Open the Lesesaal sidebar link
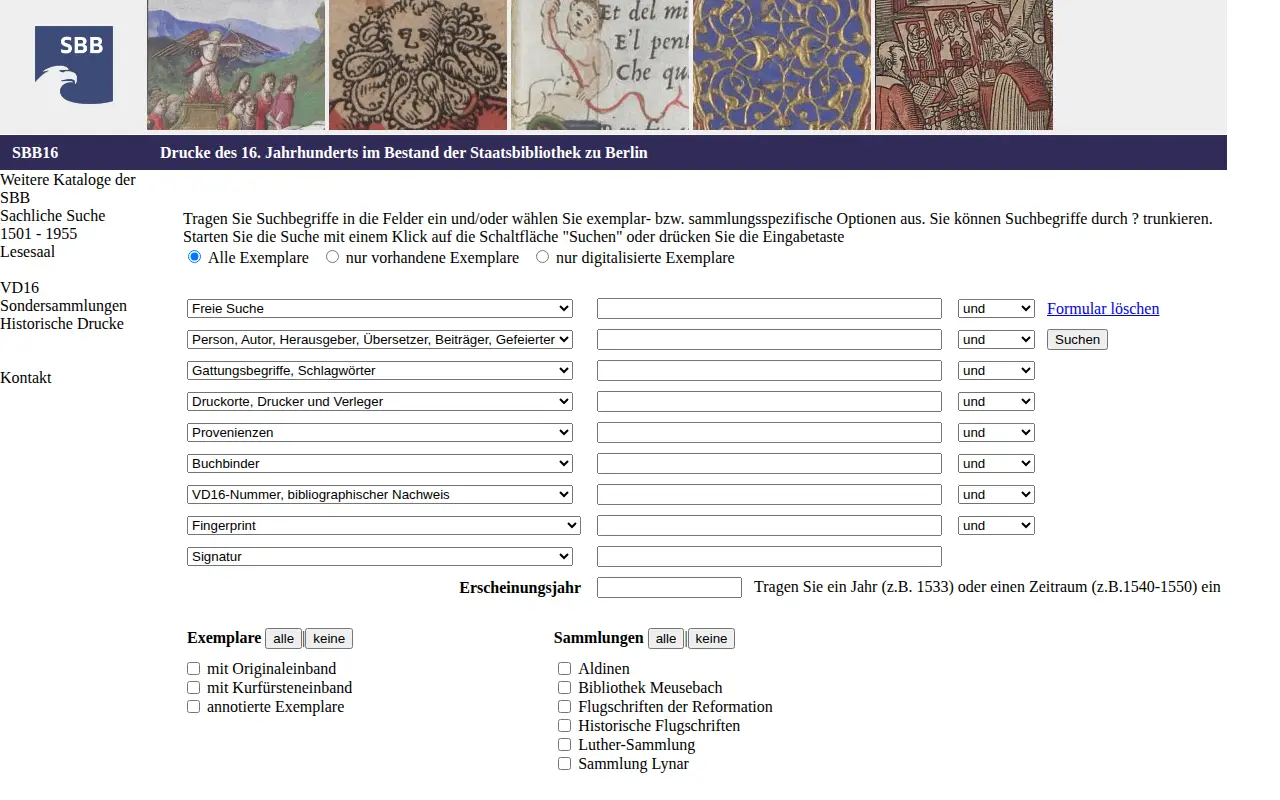This screenshot has width=1280, height=800. tap(28, 252)
